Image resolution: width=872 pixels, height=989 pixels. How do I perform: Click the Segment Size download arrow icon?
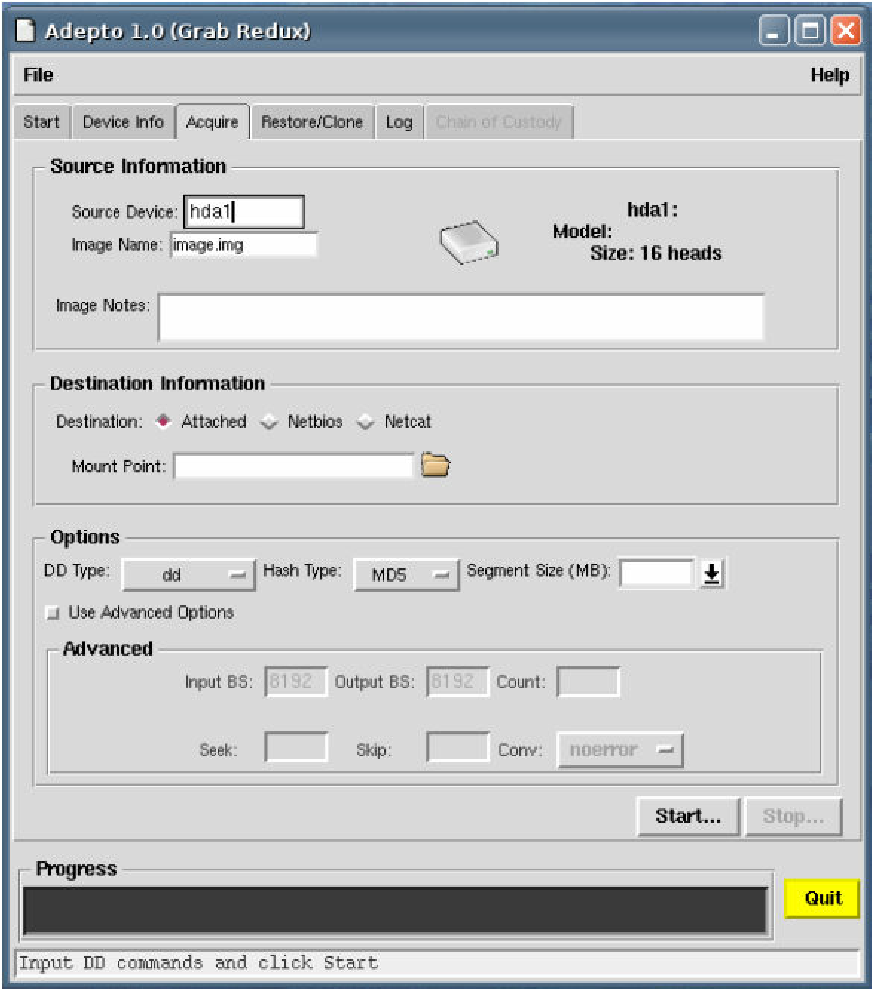[x=711, y=574]
